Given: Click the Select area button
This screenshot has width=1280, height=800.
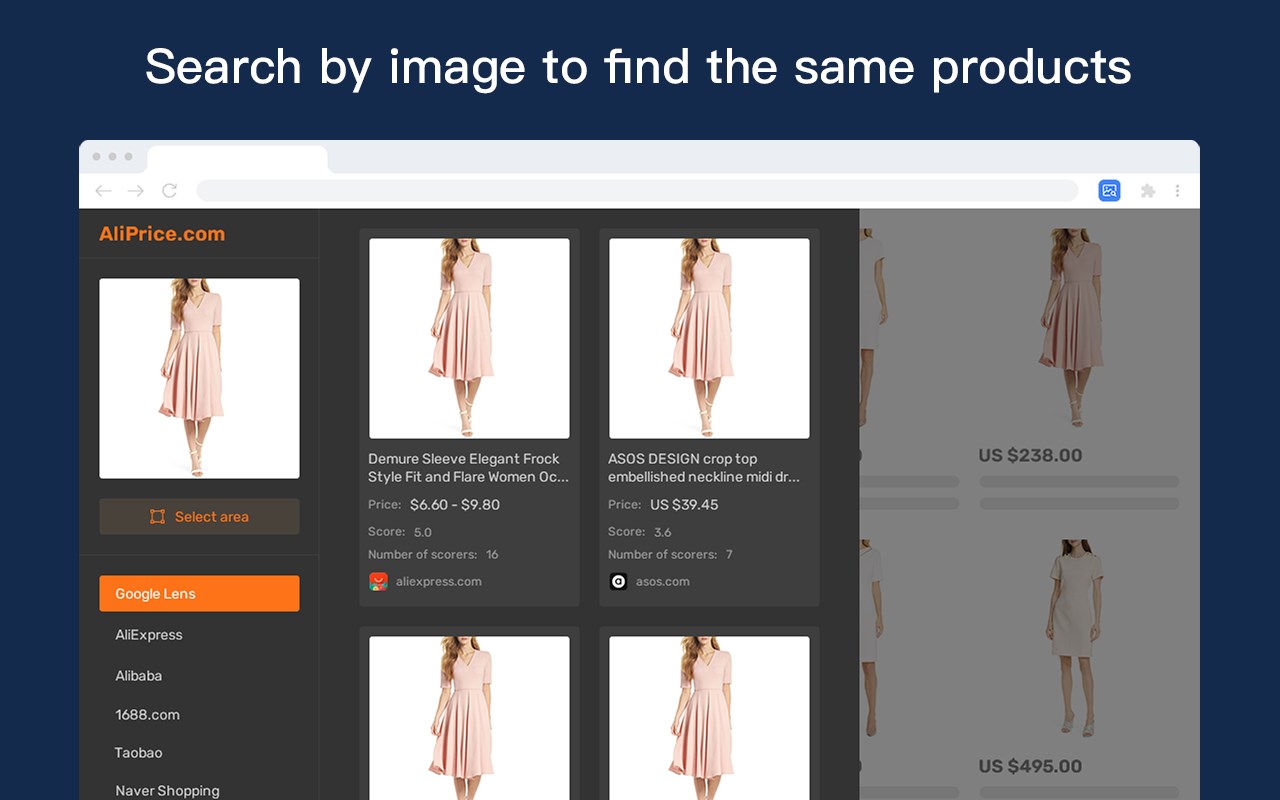Looking at the screenshot, I should (199, 517).
